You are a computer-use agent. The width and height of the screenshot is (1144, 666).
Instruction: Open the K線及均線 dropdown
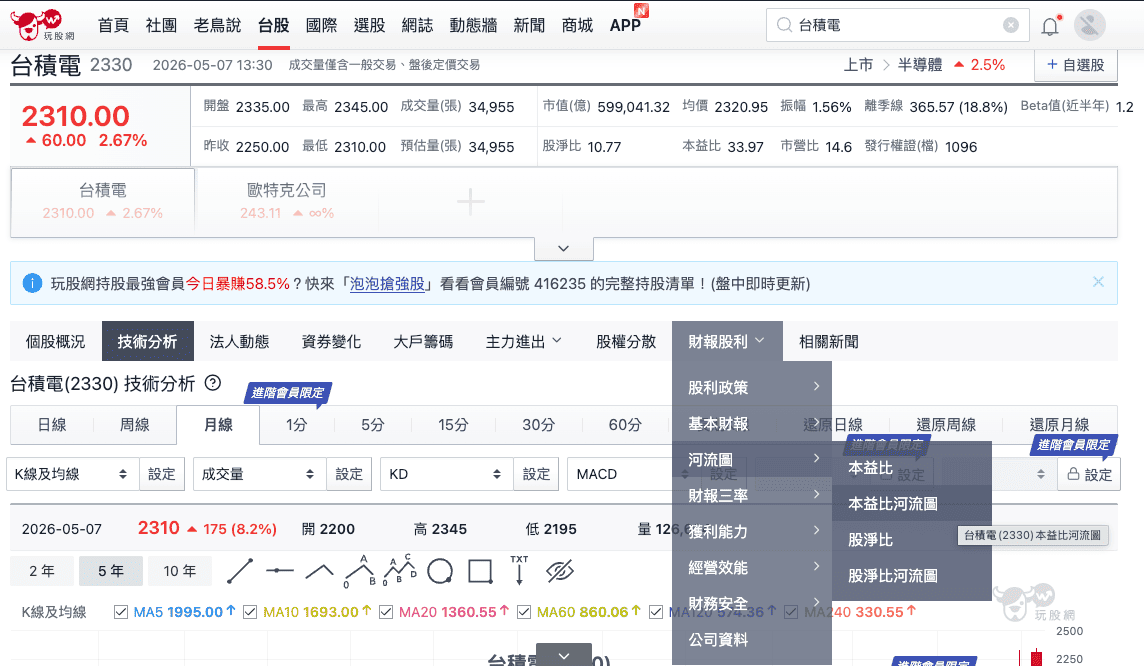[72, 474]
